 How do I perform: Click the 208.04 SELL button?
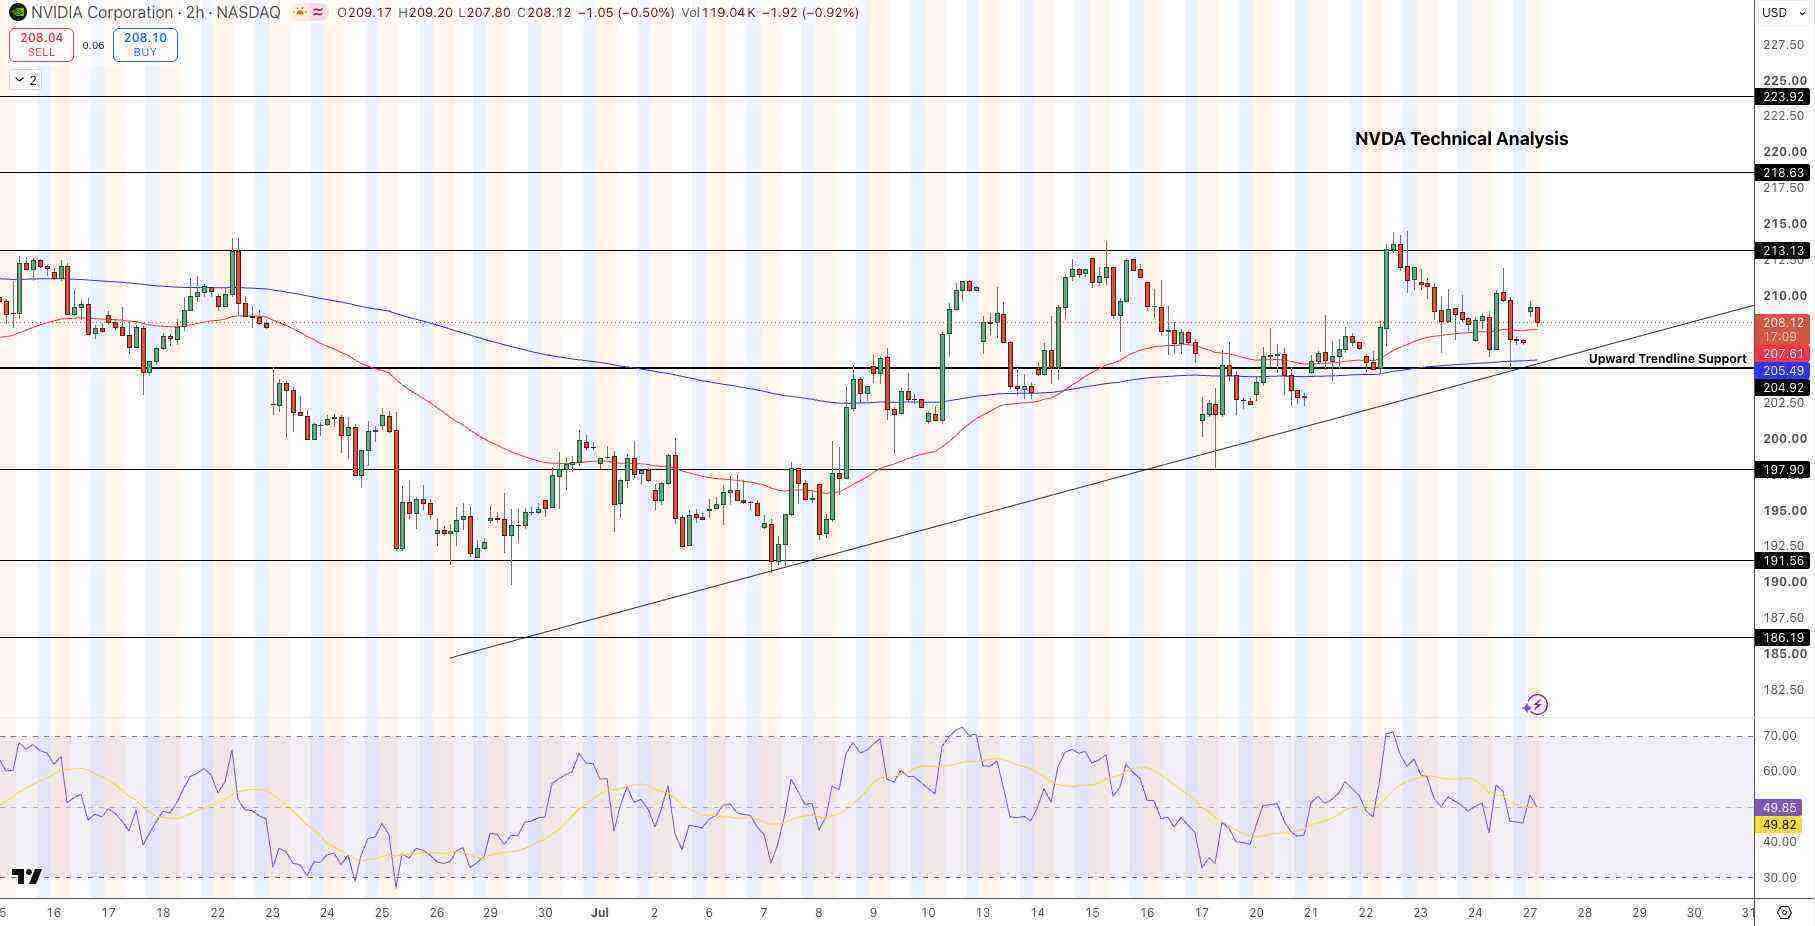click(41, 45)
